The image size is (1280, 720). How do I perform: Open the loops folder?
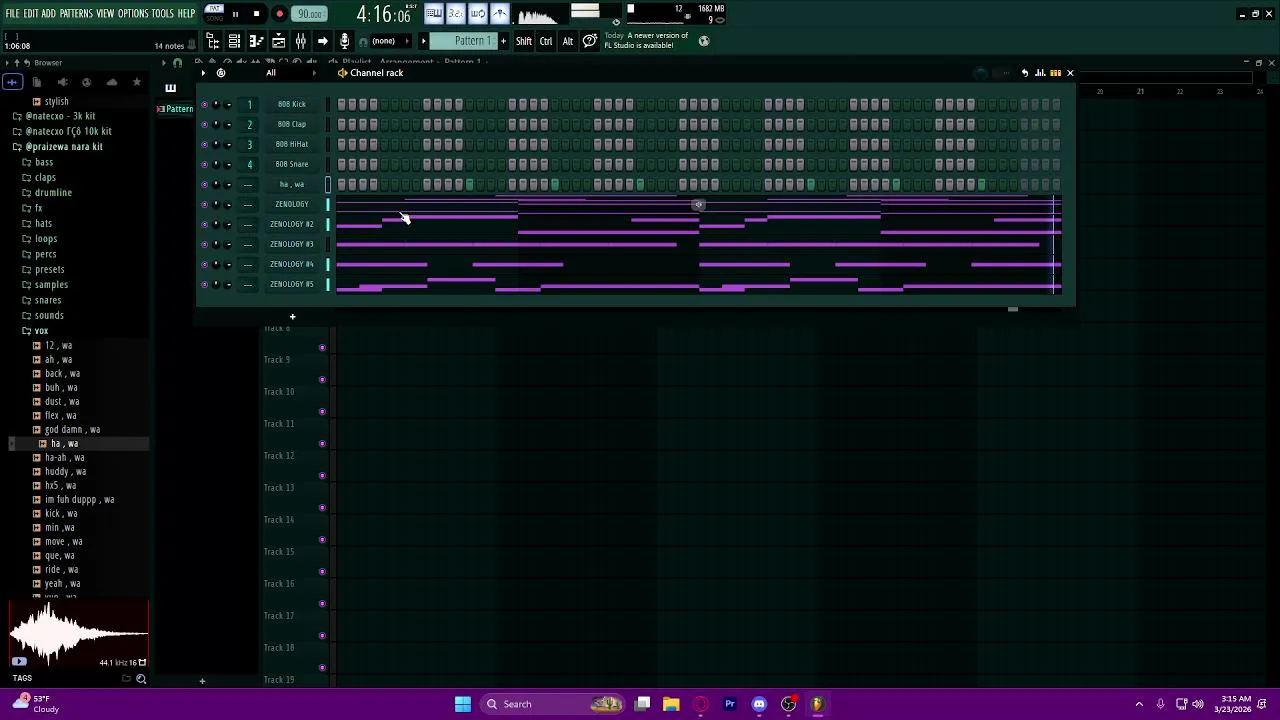point(46,239)
